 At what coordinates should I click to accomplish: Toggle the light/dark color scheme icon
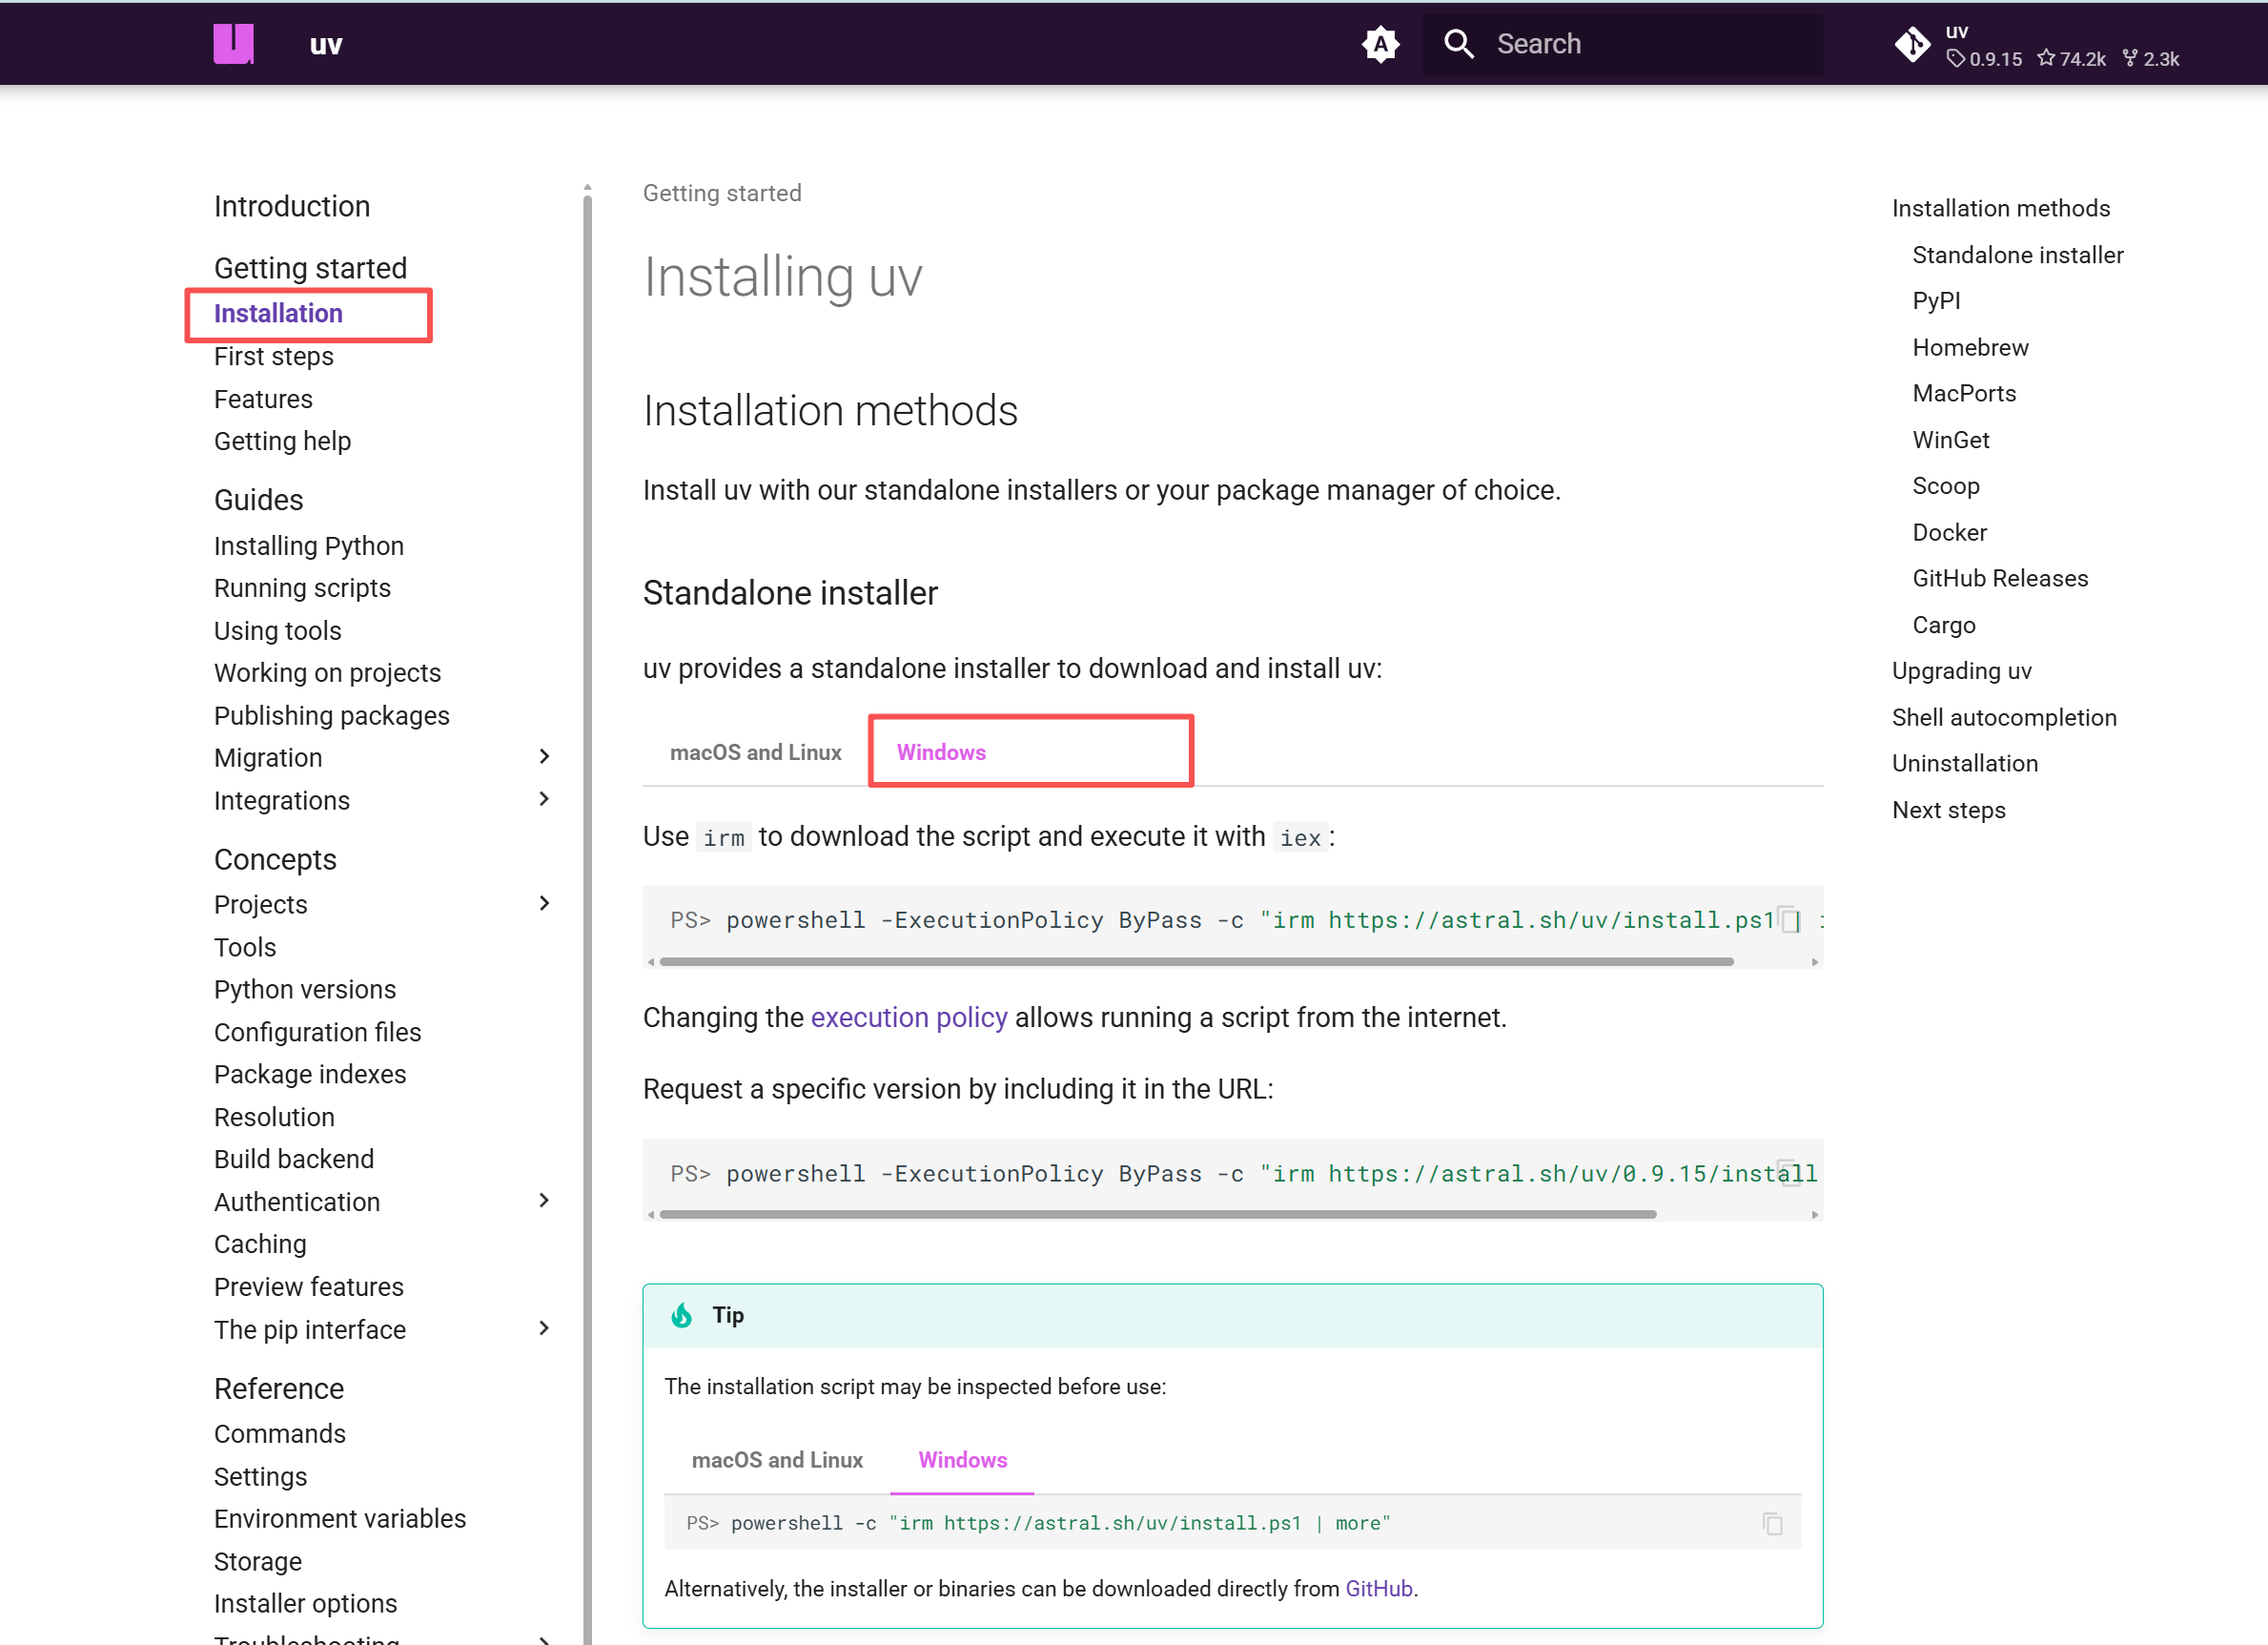pos(1379,44)
